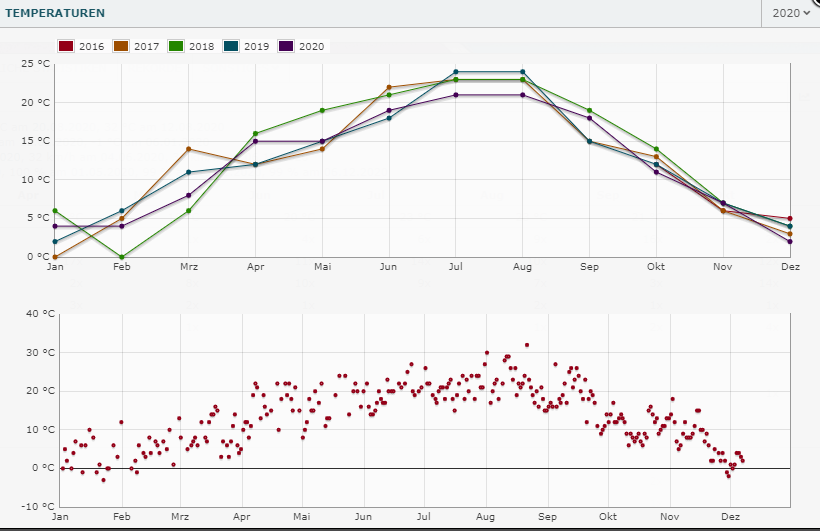Click 2017 January point at 0 °C
The width and height of the screenshot is (820, 531).
click(x=55, y=257)
